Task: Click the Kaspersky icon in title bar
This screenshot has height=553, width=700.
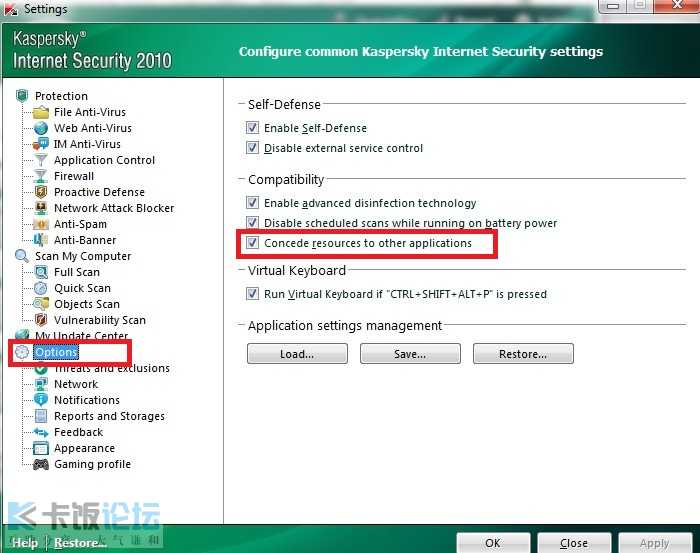Action: click(11, 9)
